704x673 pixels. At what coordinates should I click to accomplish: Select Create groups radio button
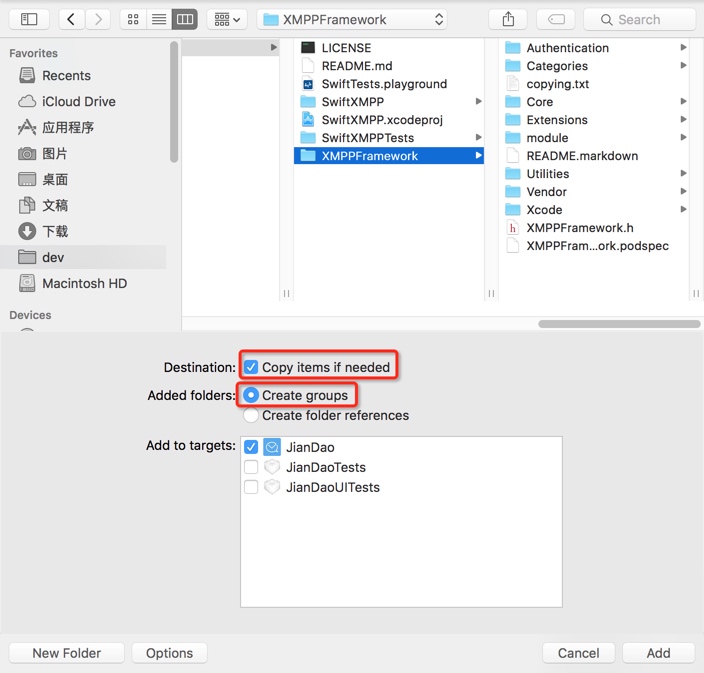[251, 395]
